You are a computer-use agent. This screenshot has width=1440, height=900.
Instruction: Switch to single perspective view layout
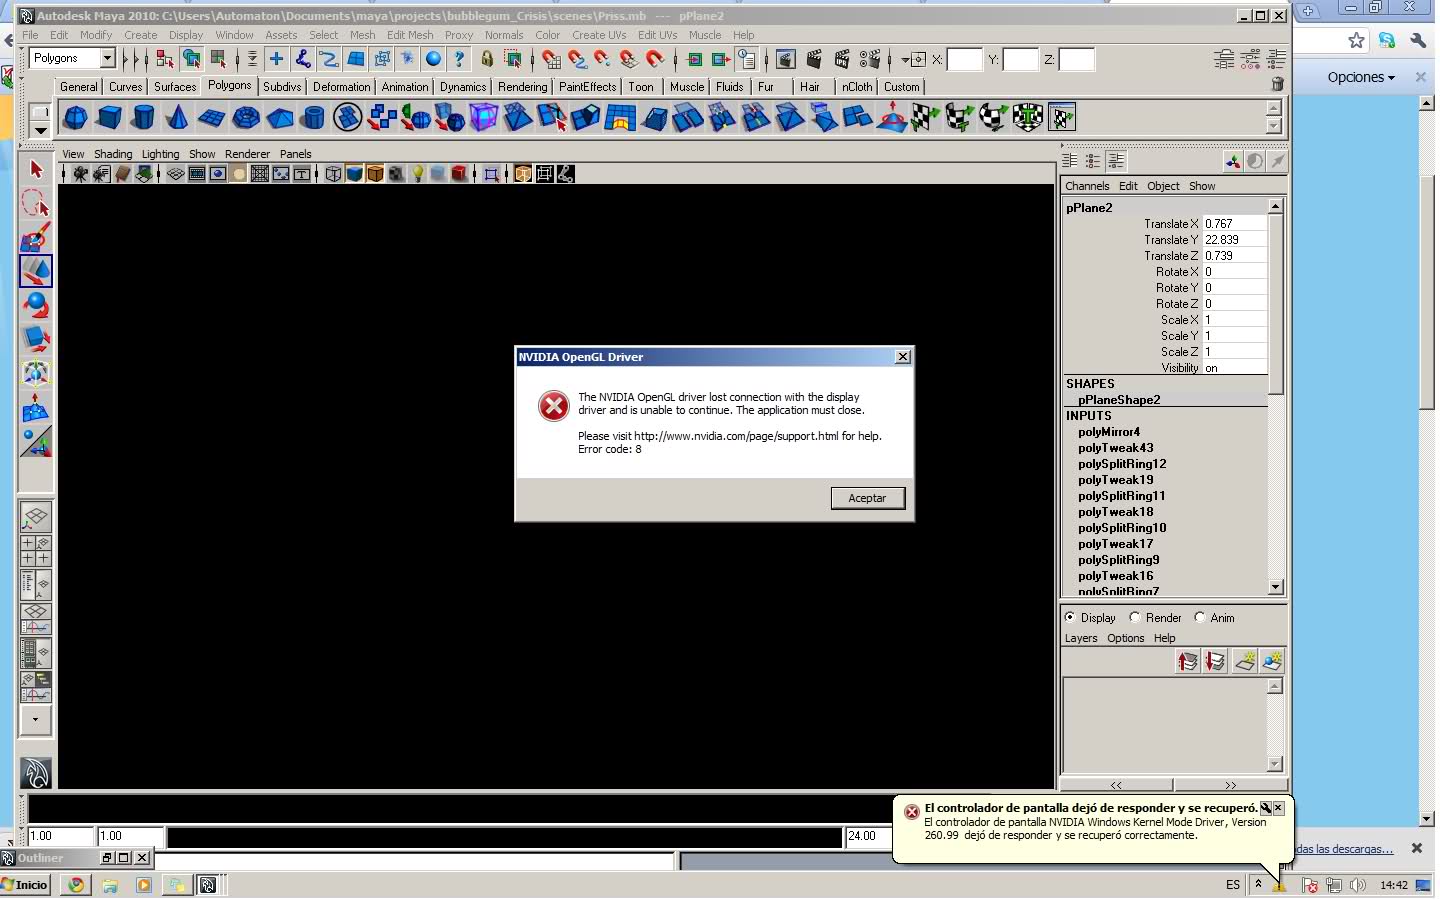point(36,517)
